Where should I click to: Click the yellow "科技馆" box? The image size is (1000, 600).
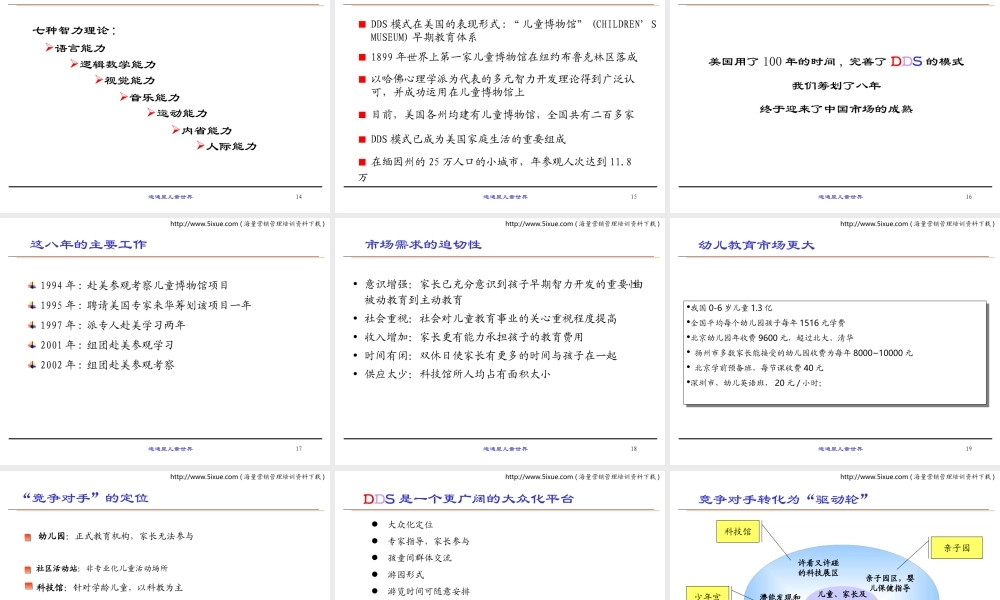[738, 531]
